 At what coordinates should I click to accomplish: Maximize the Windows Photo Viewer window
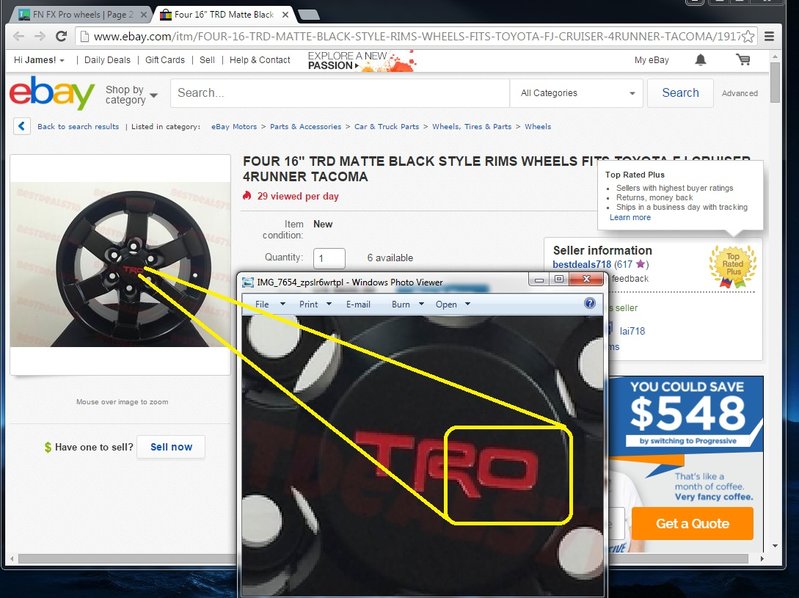pyautogui.click(x=559, y=279)
